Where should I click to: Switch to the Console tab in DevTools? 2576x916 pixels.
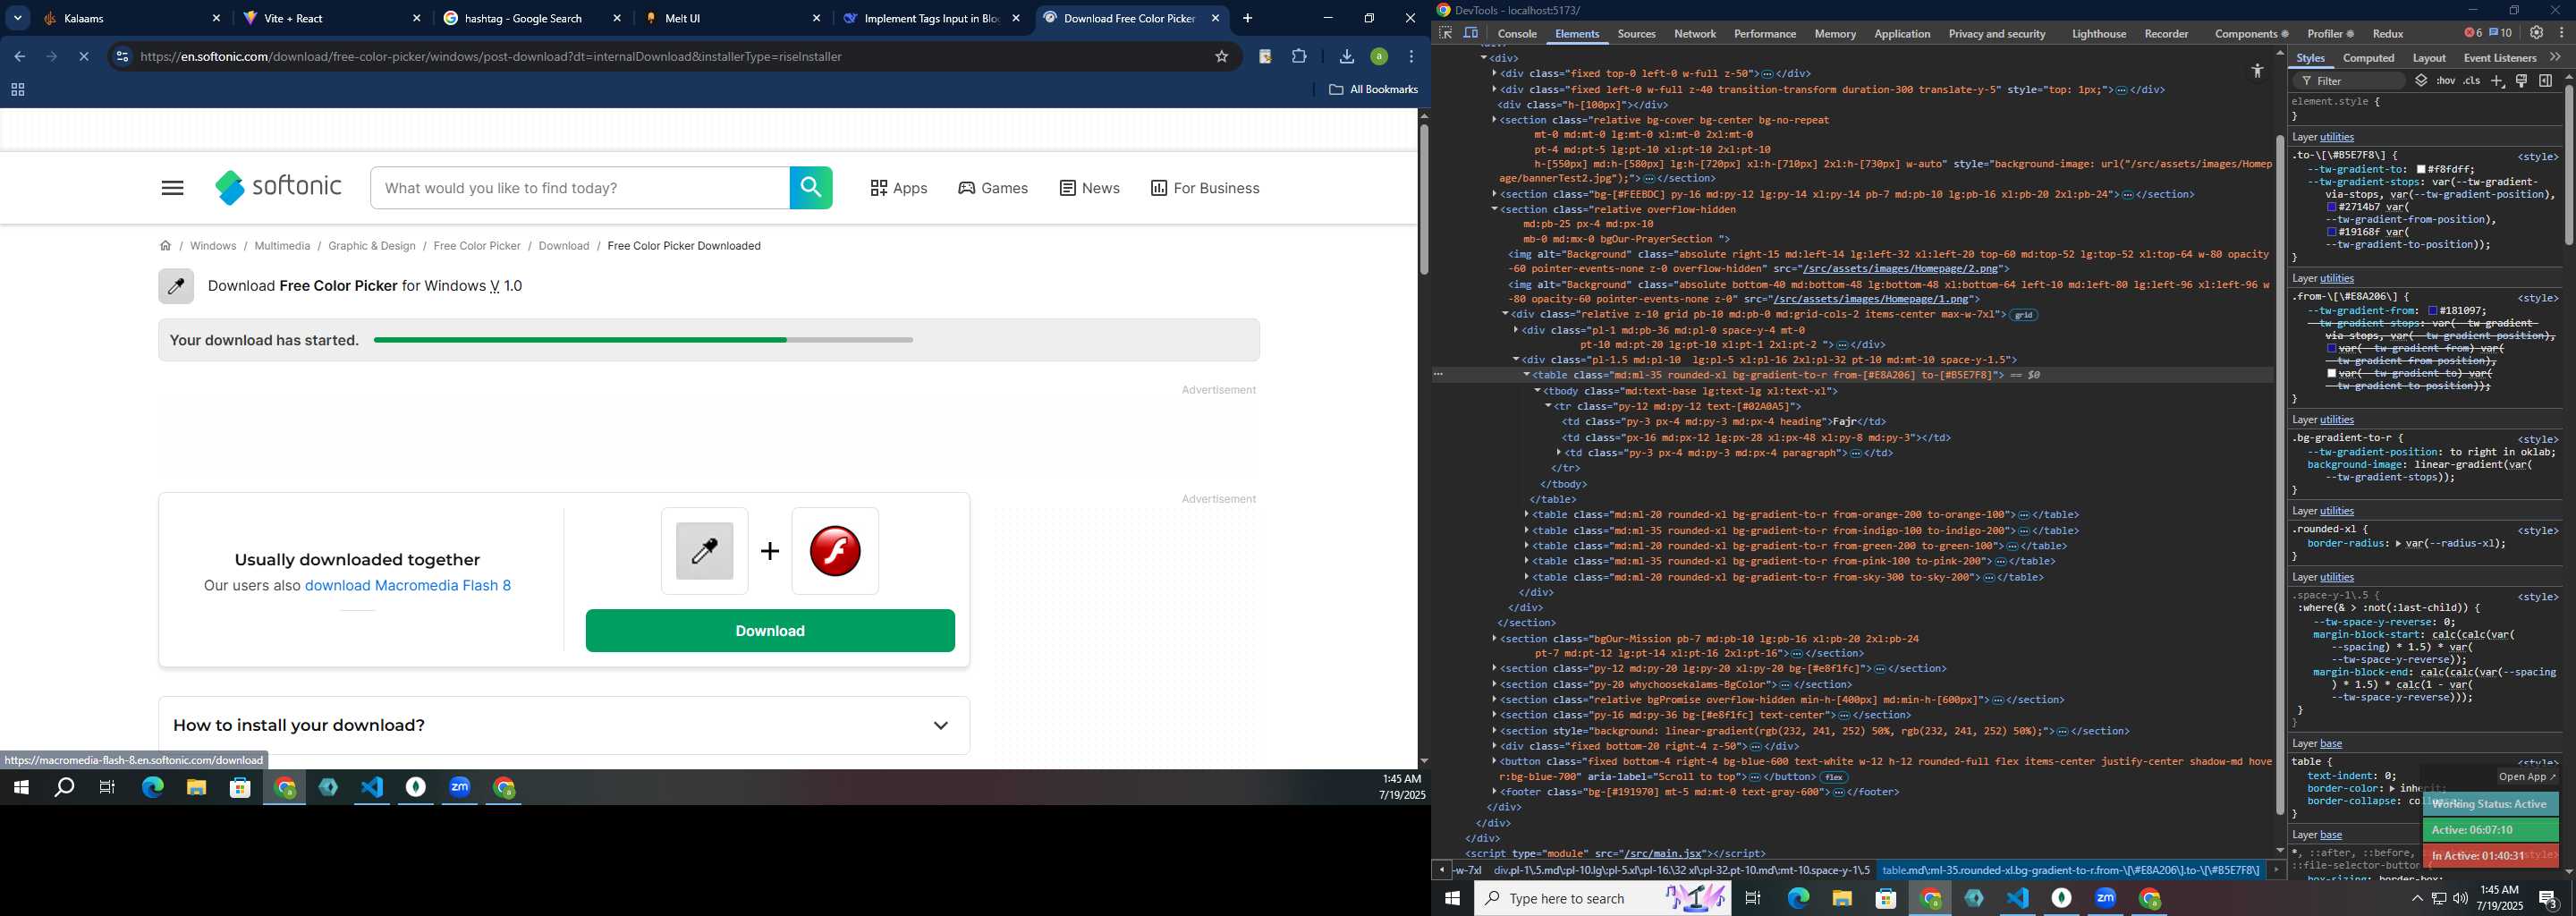coord(1516,34)
